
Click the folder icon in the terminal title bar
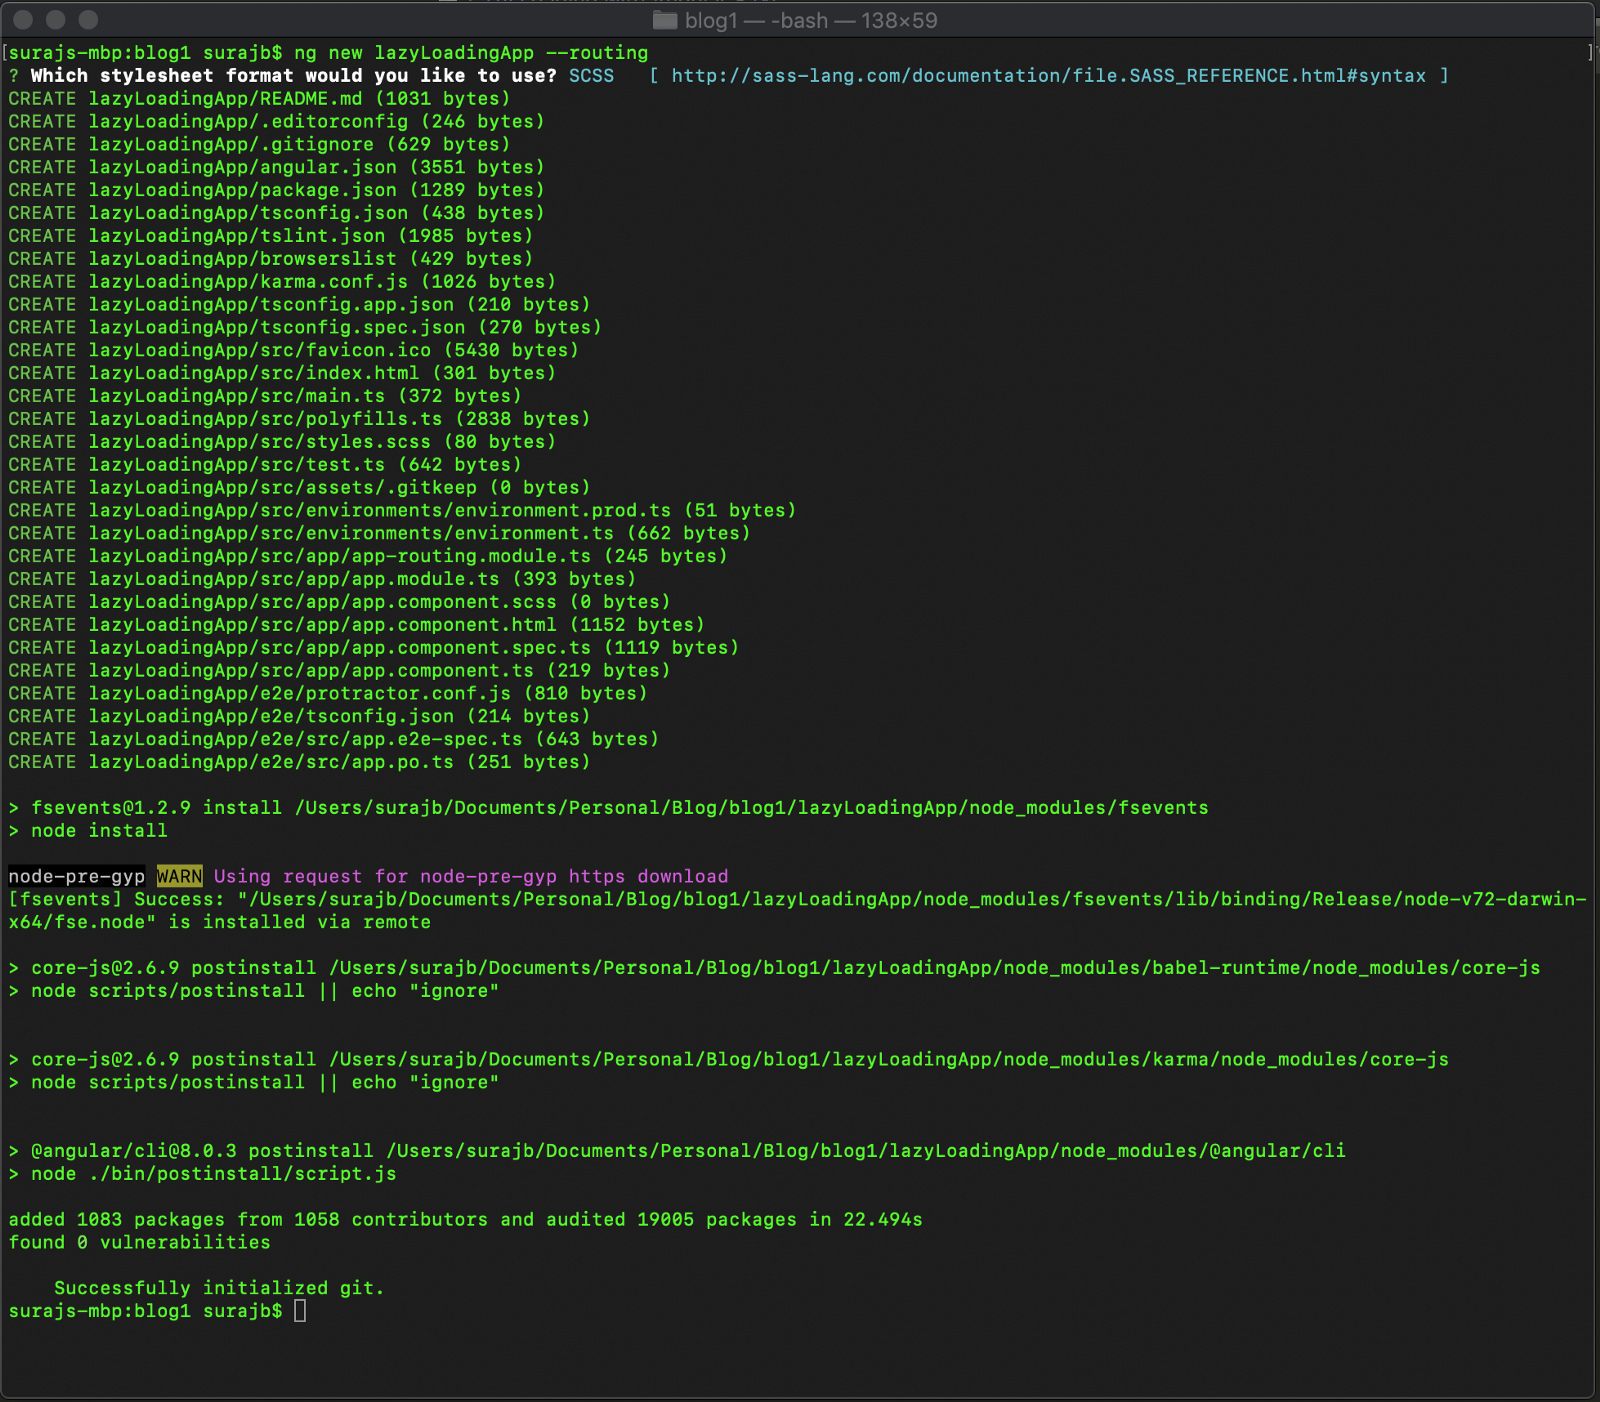pos(665,20)
